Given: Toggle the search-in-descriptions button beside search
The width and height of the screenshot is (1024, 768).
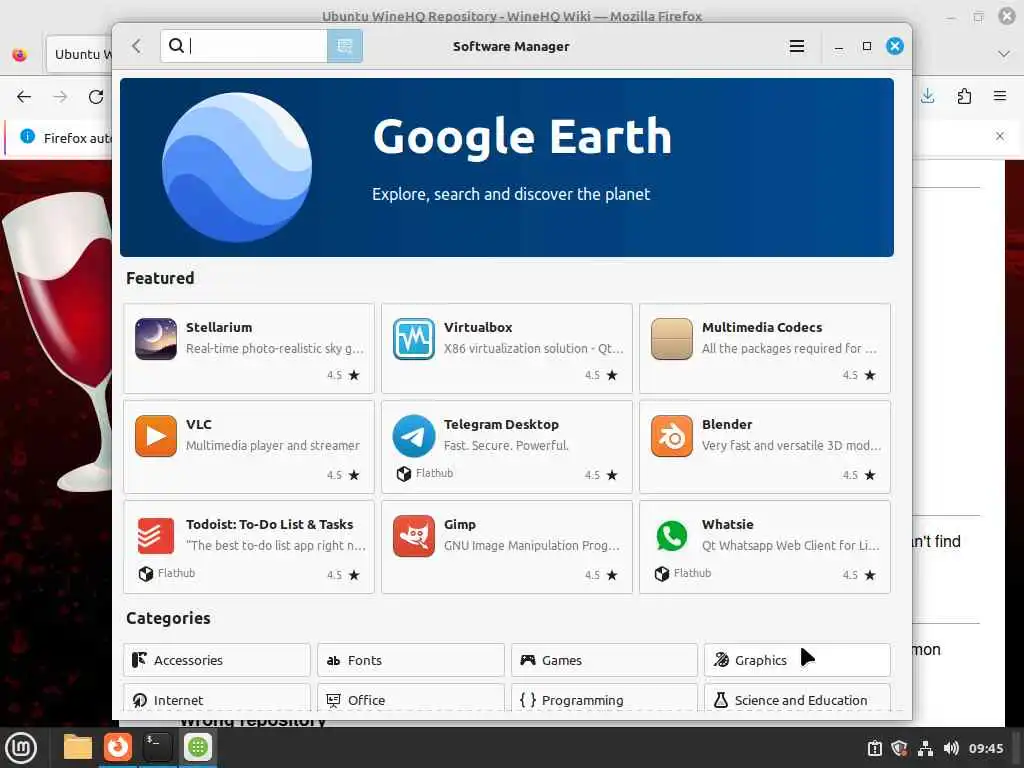Looking at the screenshot, I should 344,46.
